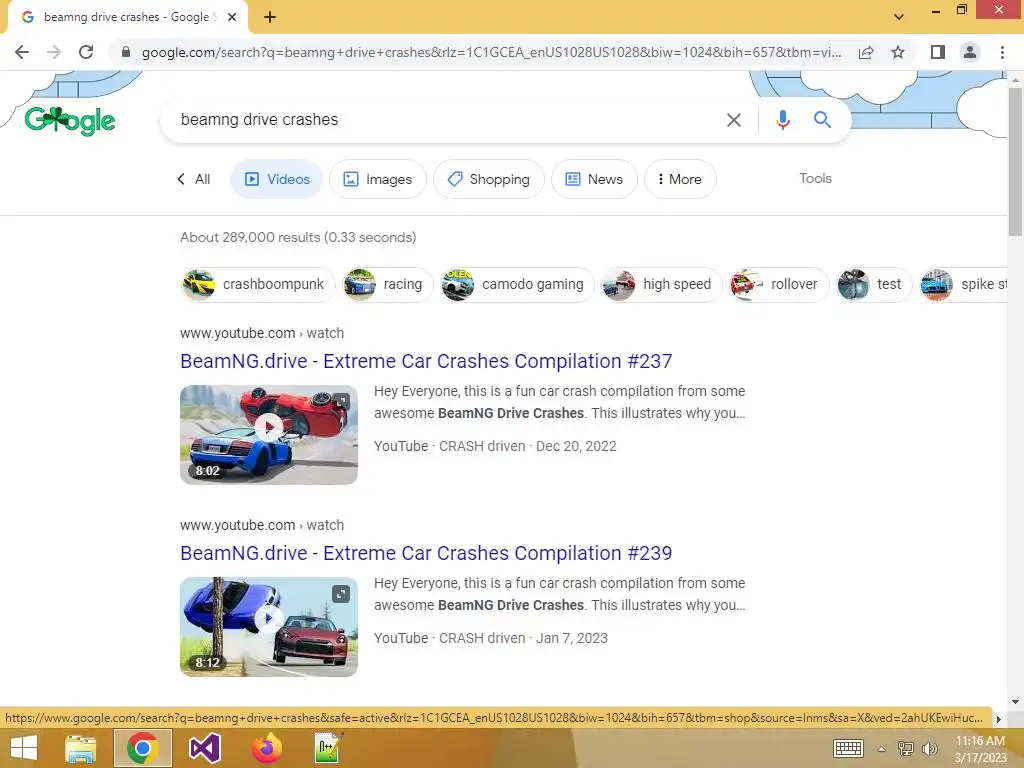The height and width of the screenshot is (768, 1024).
Task: Click the scrollbar down arrow
Action: coord(1015,701)
